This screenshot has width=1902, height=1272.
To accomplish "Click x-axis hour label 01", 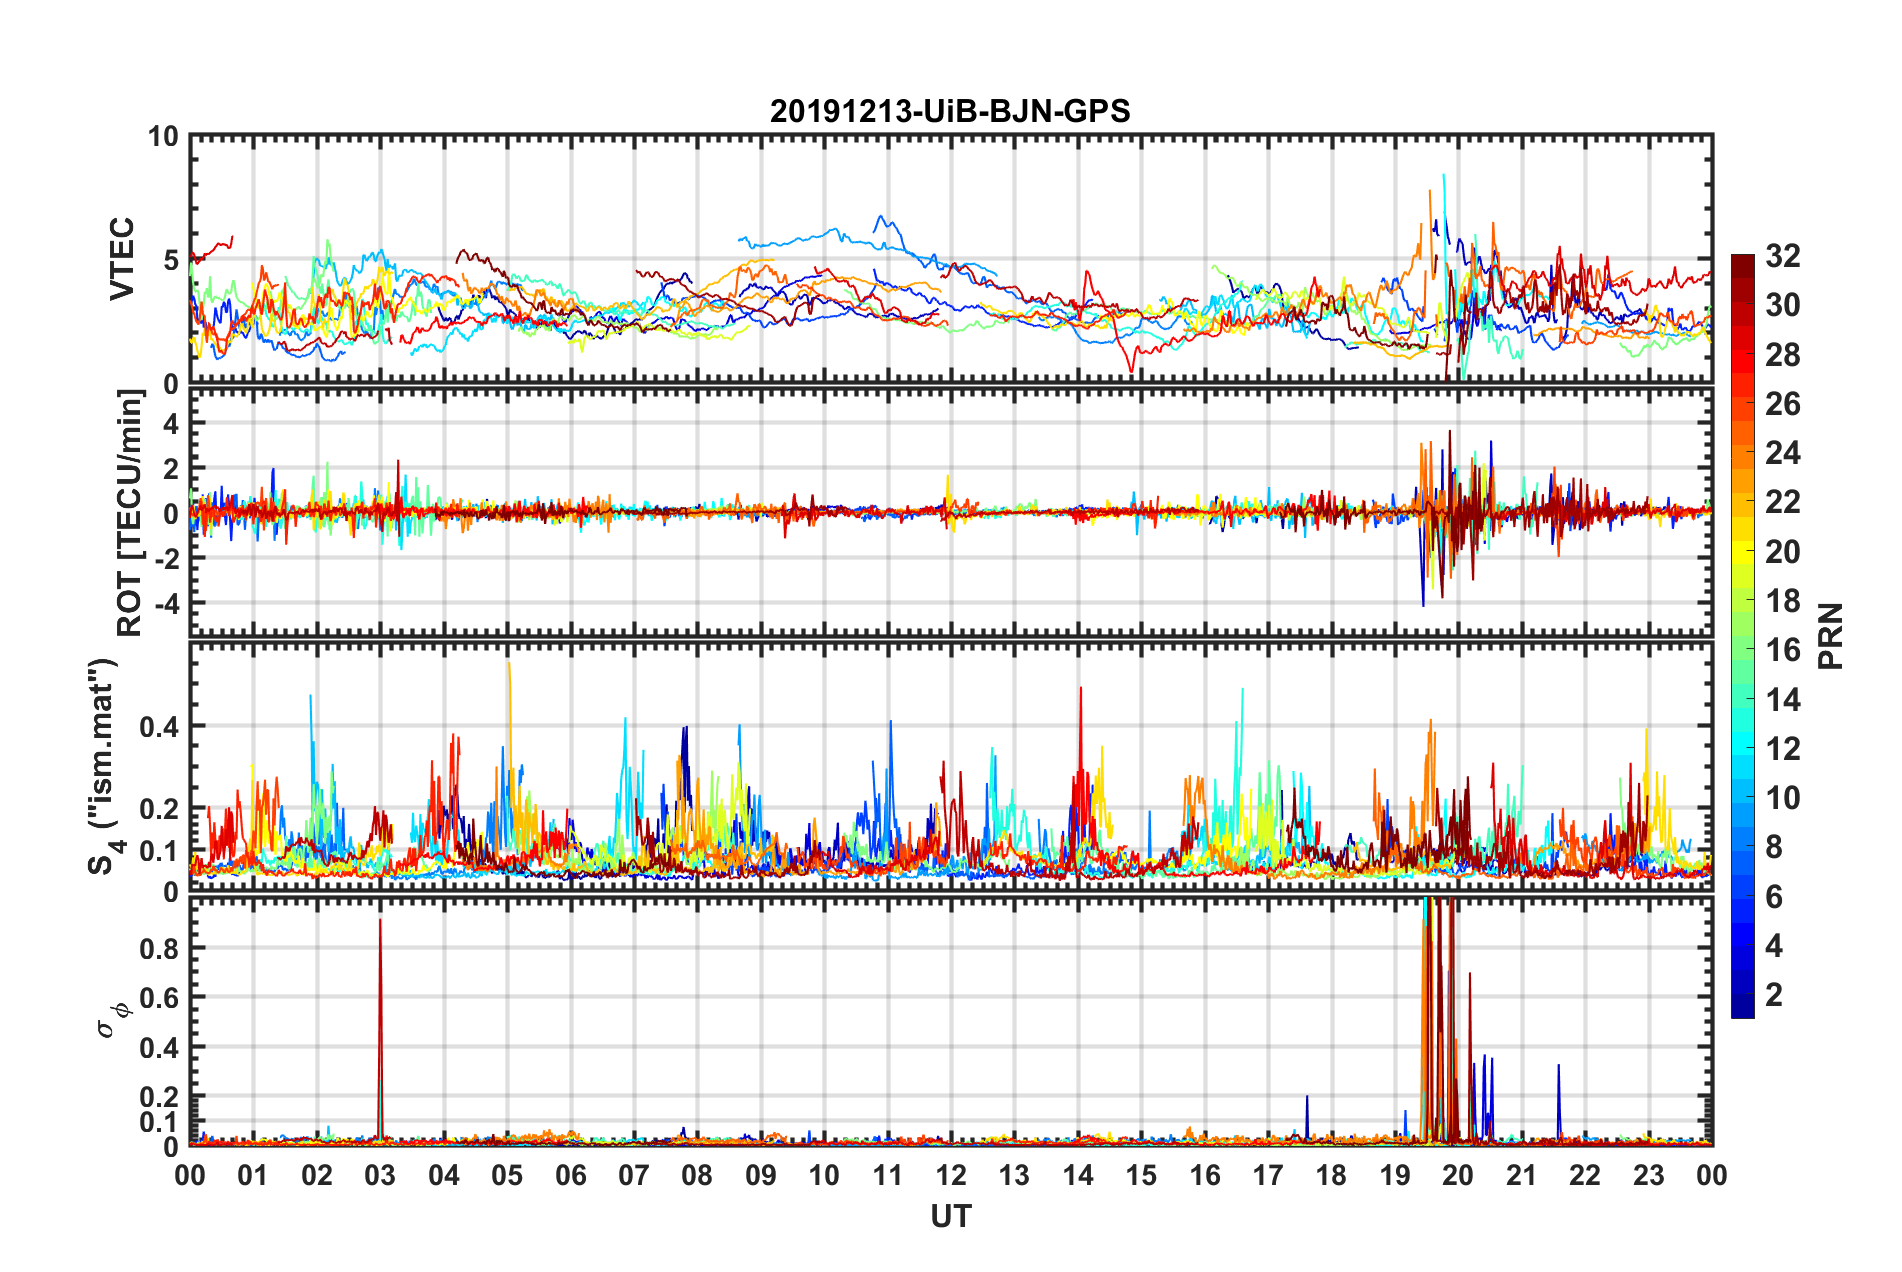I will coord(253,1175).
